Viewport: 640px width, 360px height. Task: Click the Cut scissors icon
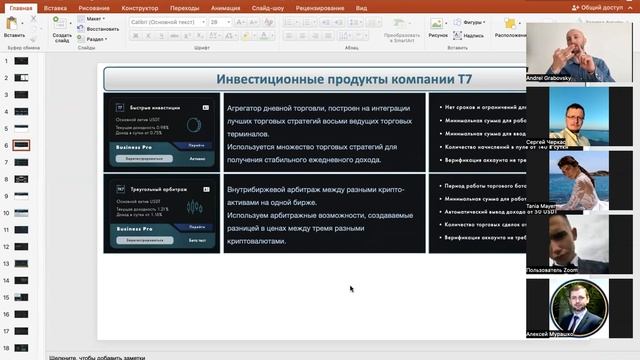coord(33,18)
